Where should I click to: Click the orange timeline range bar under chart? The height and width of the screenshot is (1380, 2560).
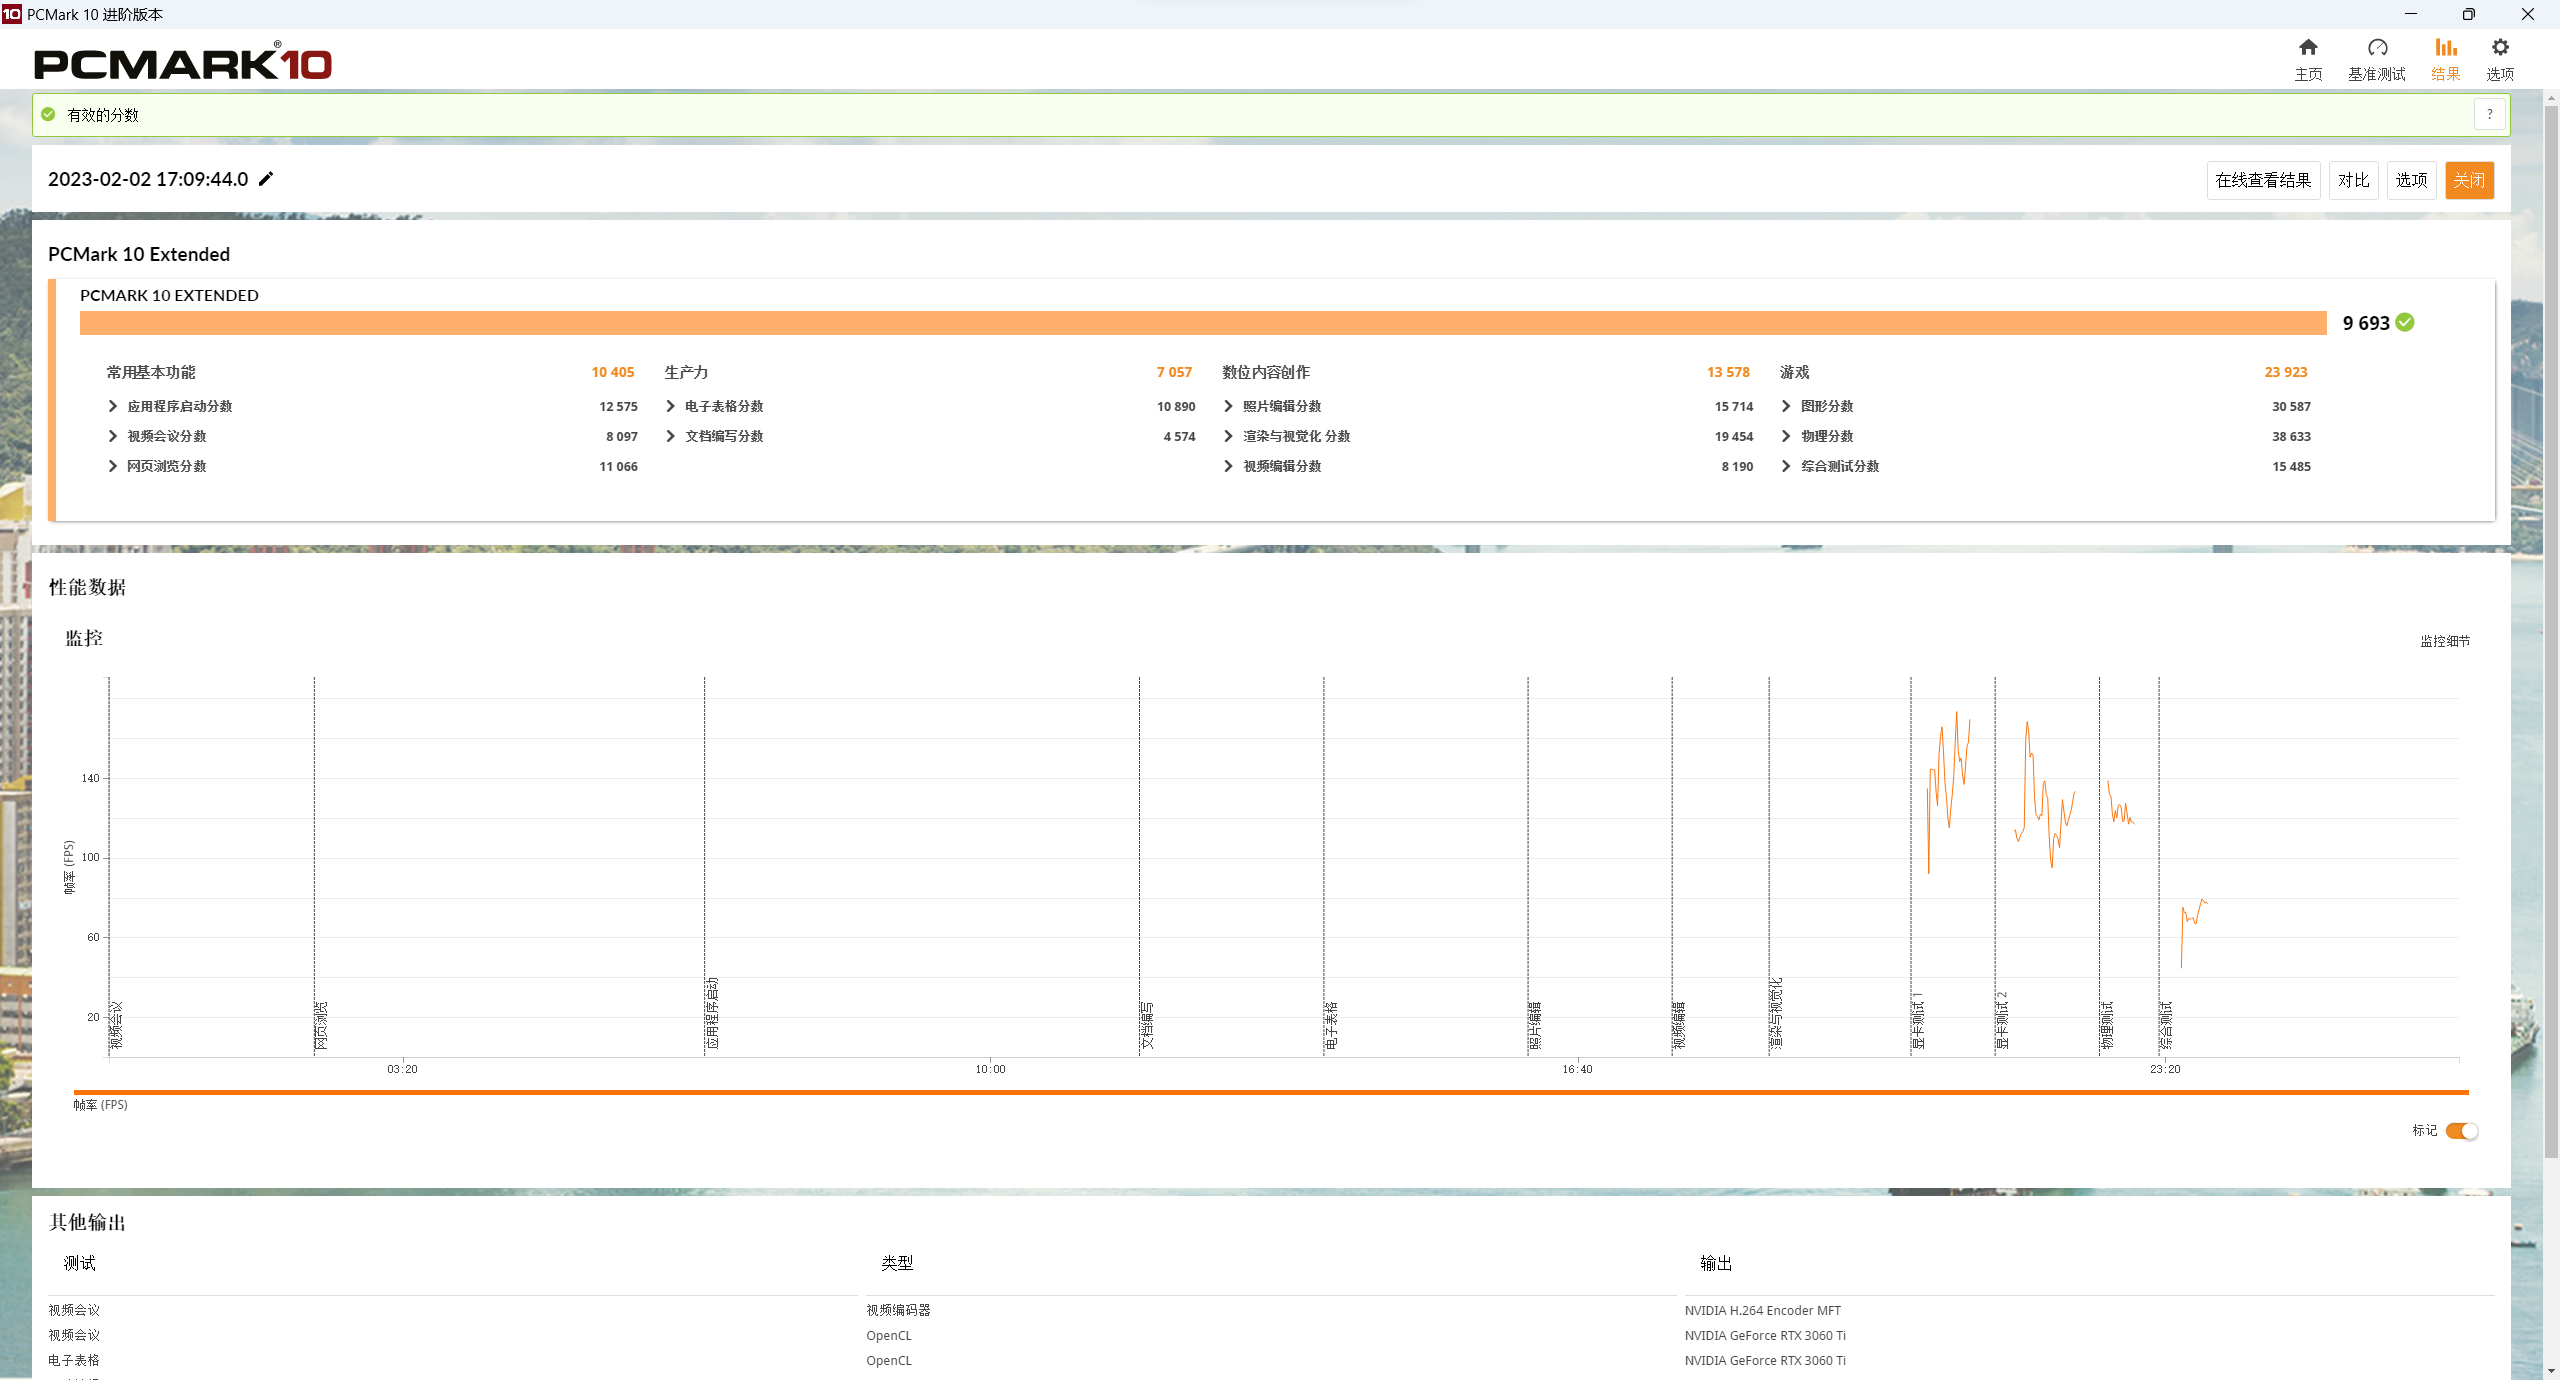click(x=1270, y=1092)
